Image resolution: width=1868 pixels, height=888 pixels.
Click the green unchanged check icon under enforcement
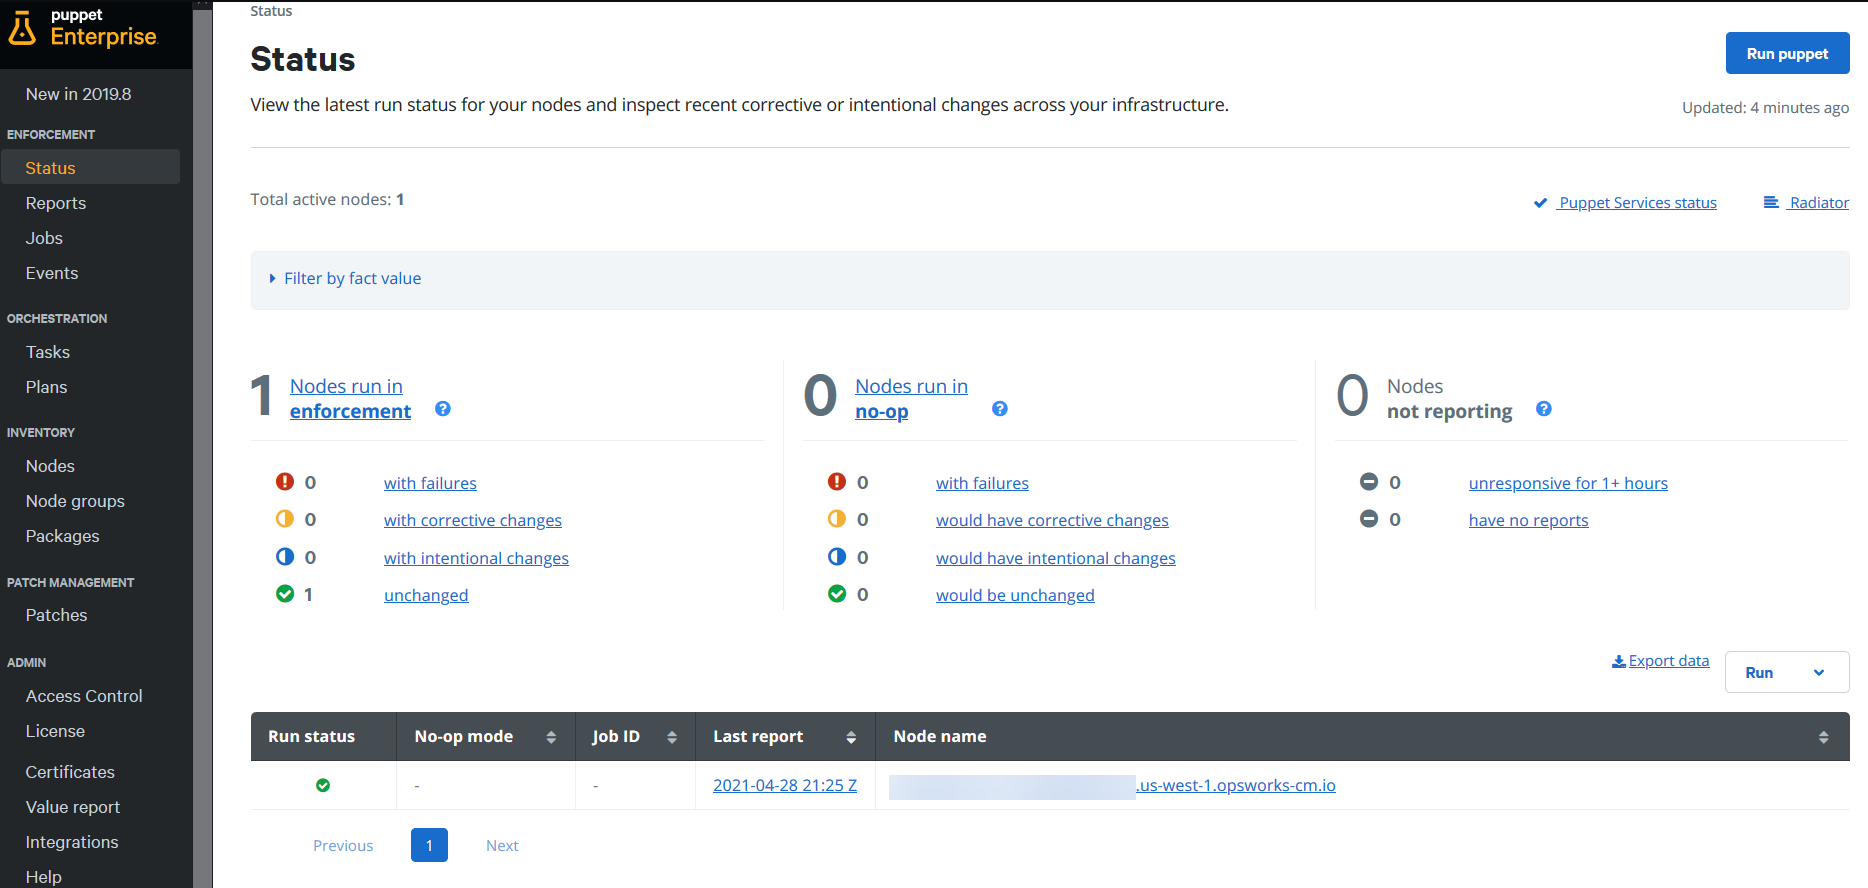[285, 594]
